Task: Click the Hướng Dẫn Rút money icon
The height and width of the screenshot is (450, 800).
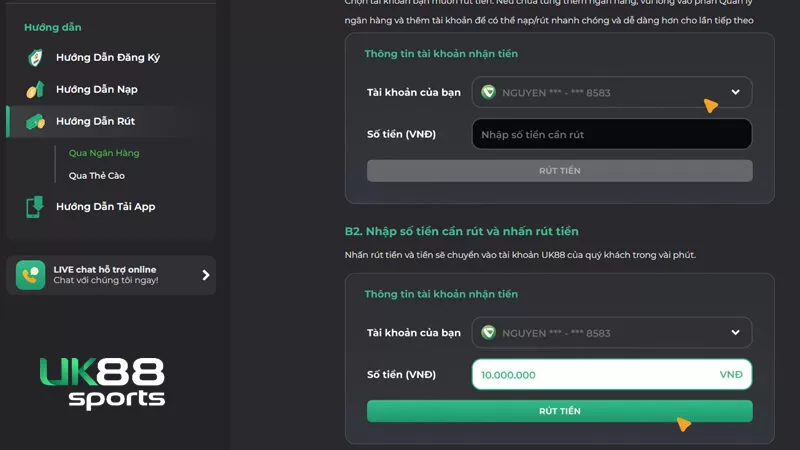Action: click(35, 121)
